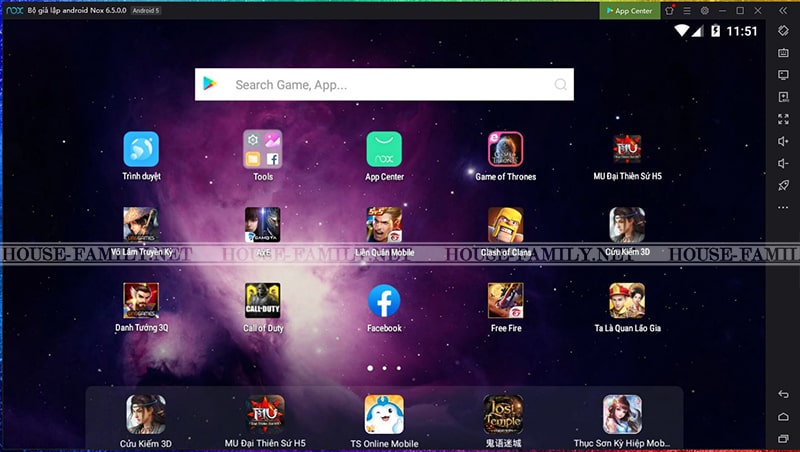Image resolution: width=800 pixels, height=452 pixels.
Task: Open the Lost Temple game in dock
Action: click(x=504, y=414)
